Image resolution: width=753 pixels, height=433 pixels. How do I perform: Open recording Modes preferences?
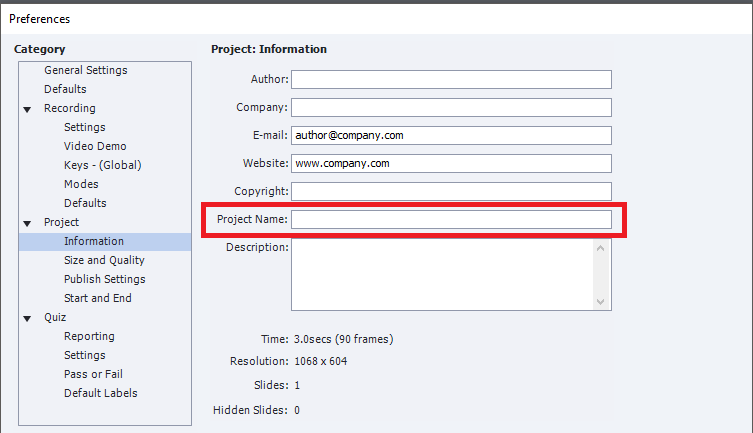click(x=81, y=184)
